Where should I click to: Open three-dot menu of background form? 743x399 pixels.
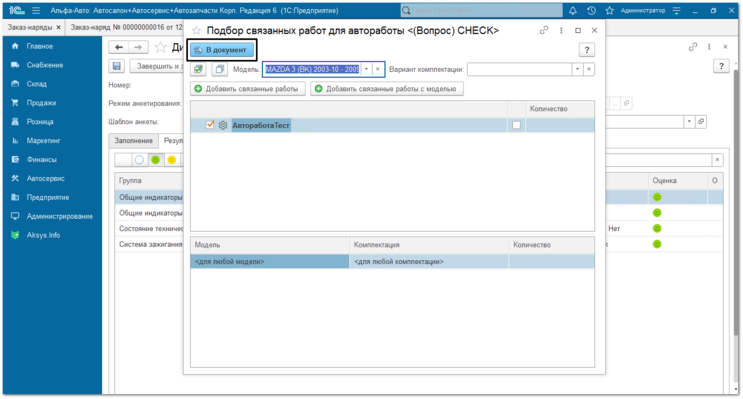point(709,46)
